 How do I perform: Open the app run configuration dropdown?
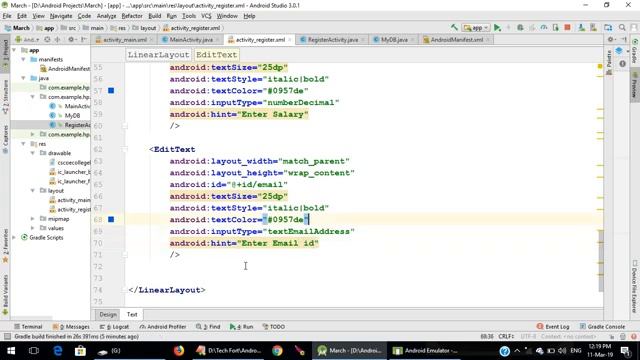click(476, 28)
